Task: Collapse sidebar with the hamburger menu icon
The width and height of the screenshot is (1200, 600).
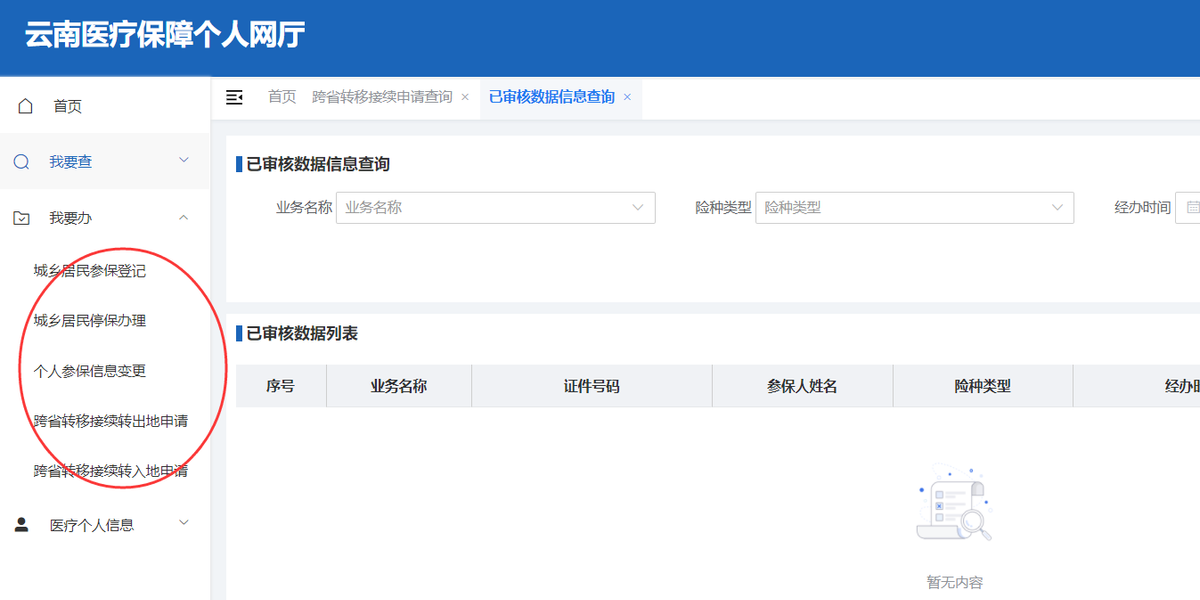Action: [x=234, y=97]
